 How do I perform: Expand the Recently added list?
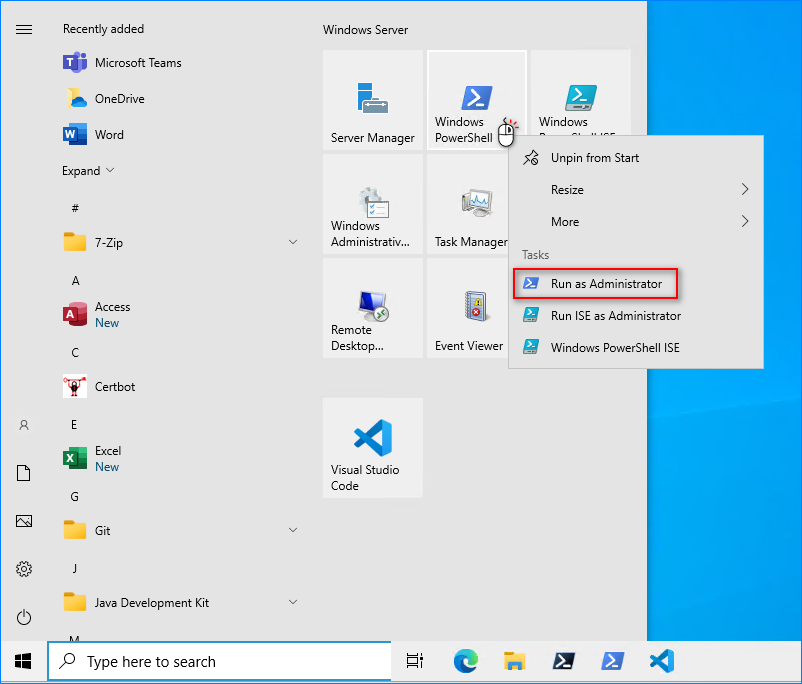click(88, 170)
